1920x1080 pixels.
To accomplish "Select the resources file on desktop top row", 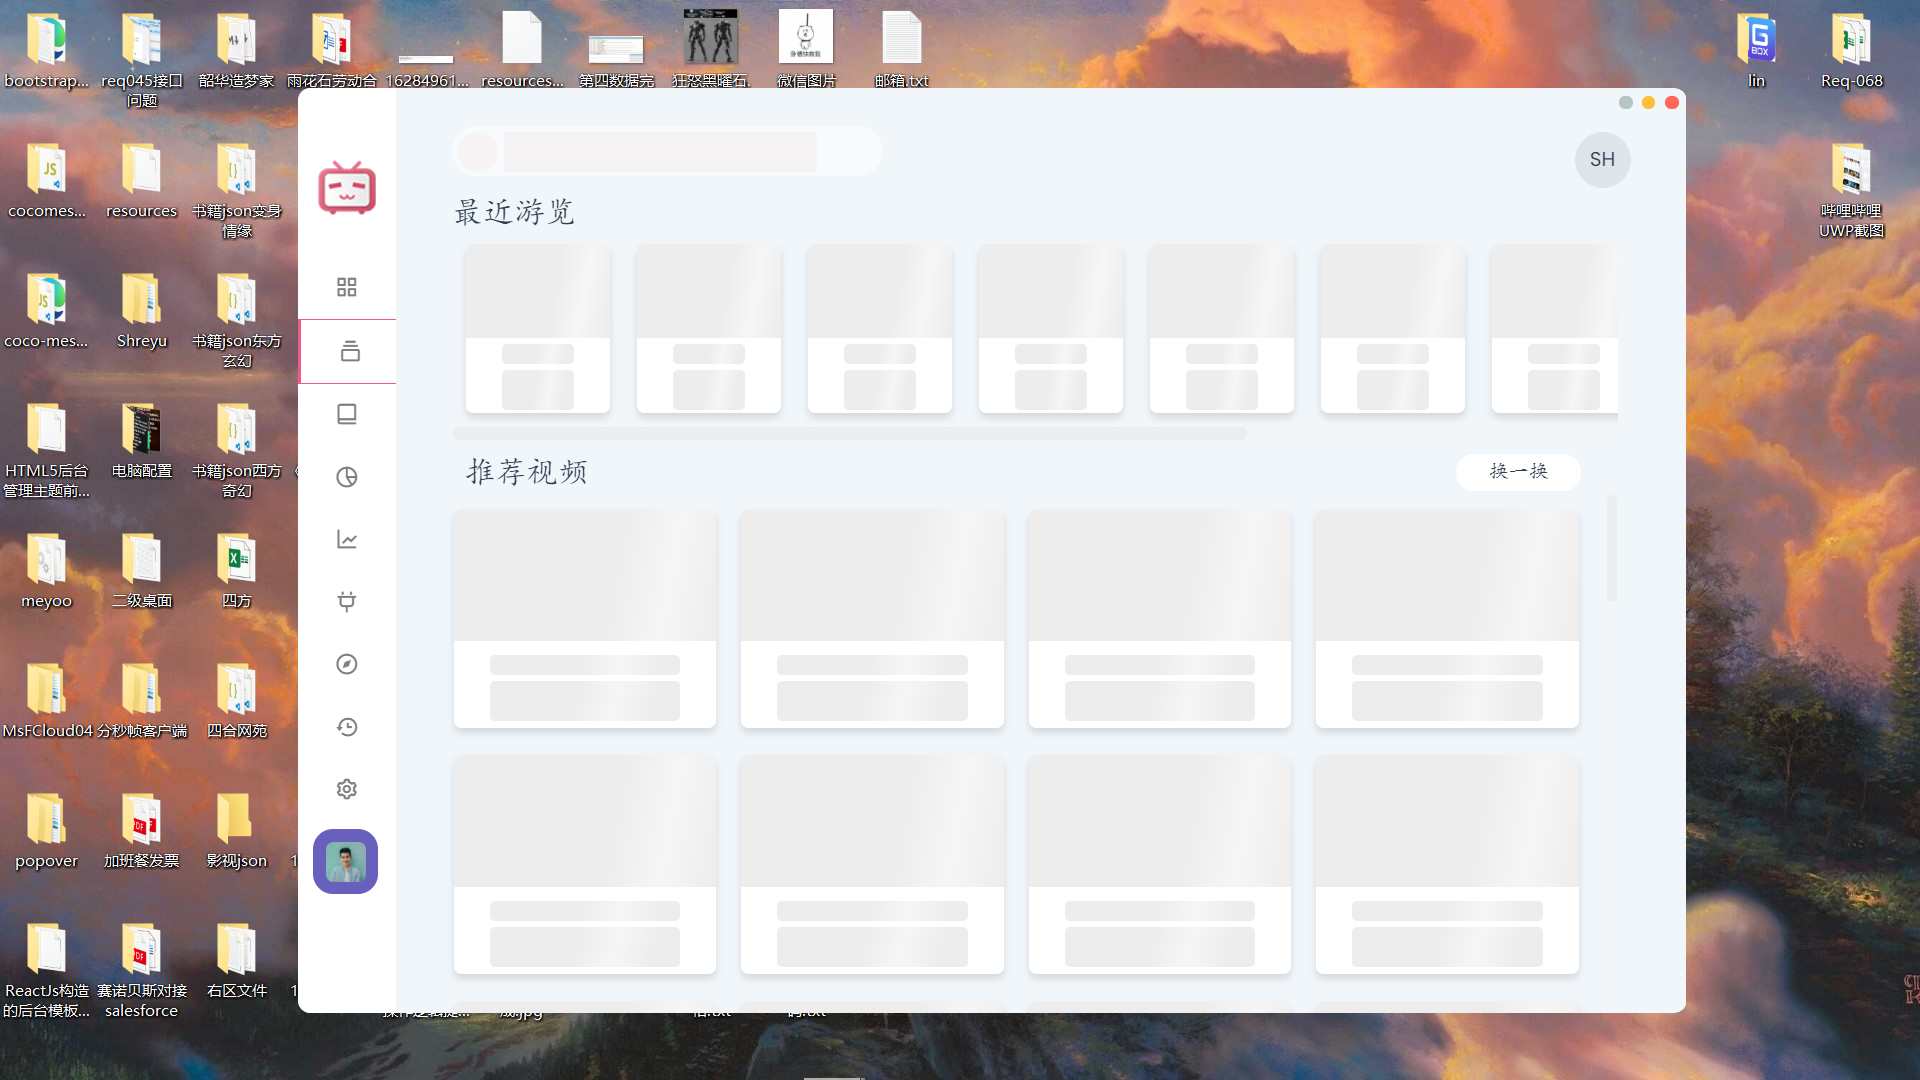I will (x=522, y=50).
